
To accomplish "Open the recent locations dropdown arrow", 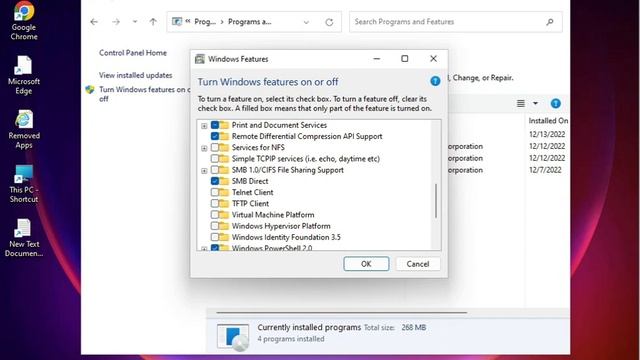I will [135, 22].
